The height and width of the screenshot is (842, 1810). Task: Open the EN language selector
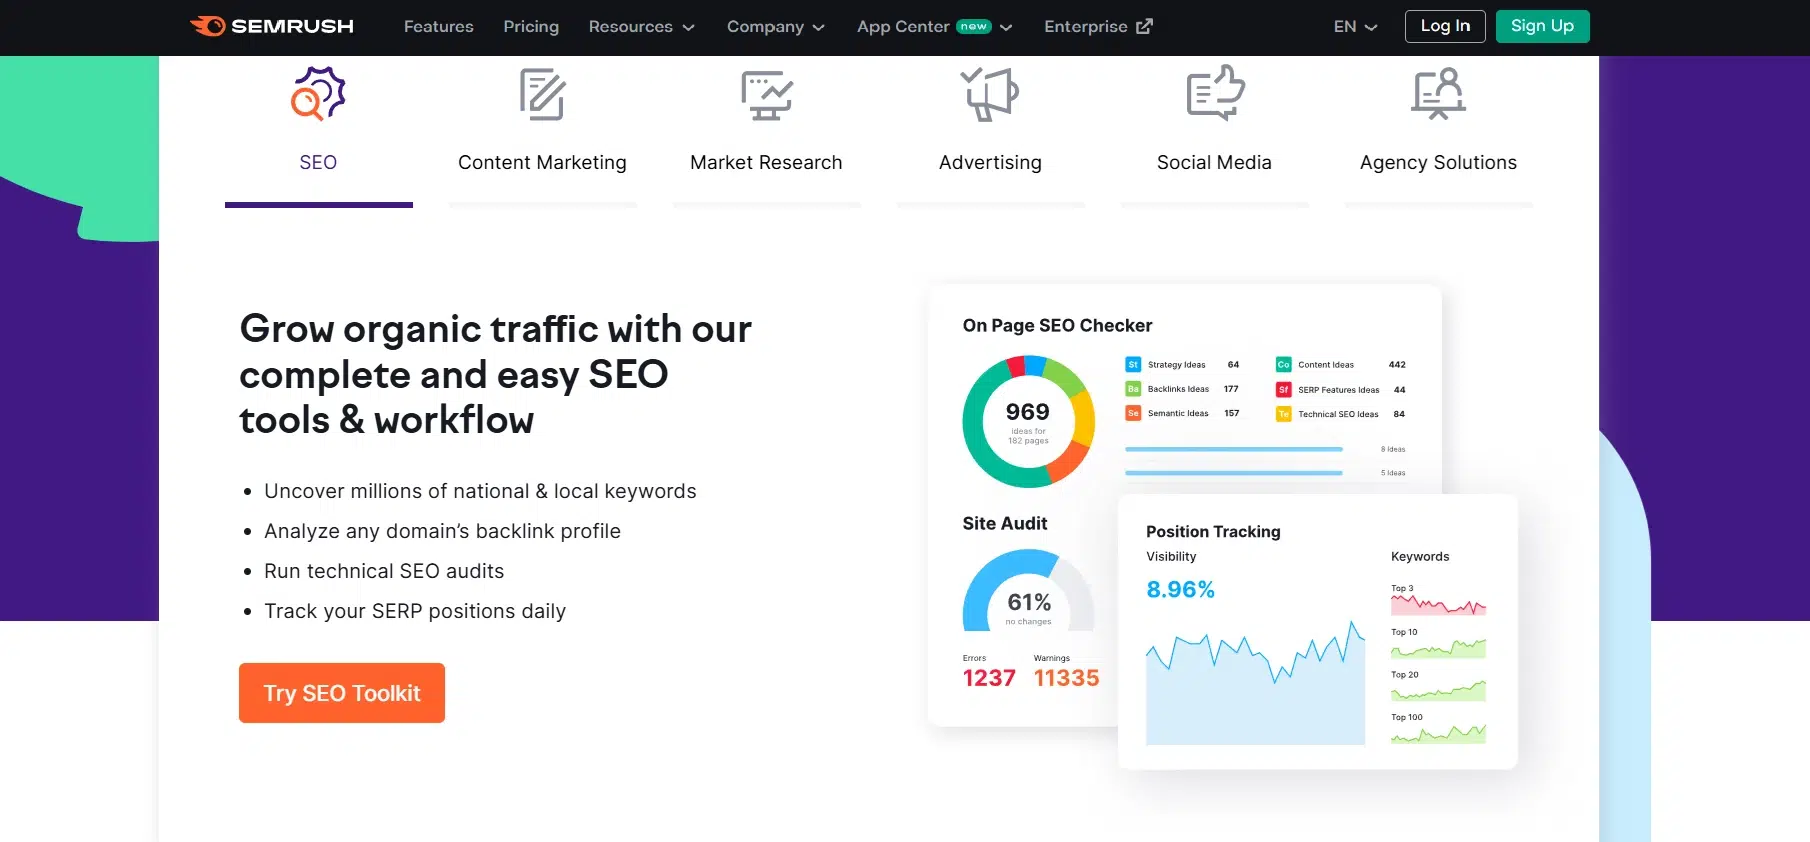pyautogui.click(x=1355, y=27)
